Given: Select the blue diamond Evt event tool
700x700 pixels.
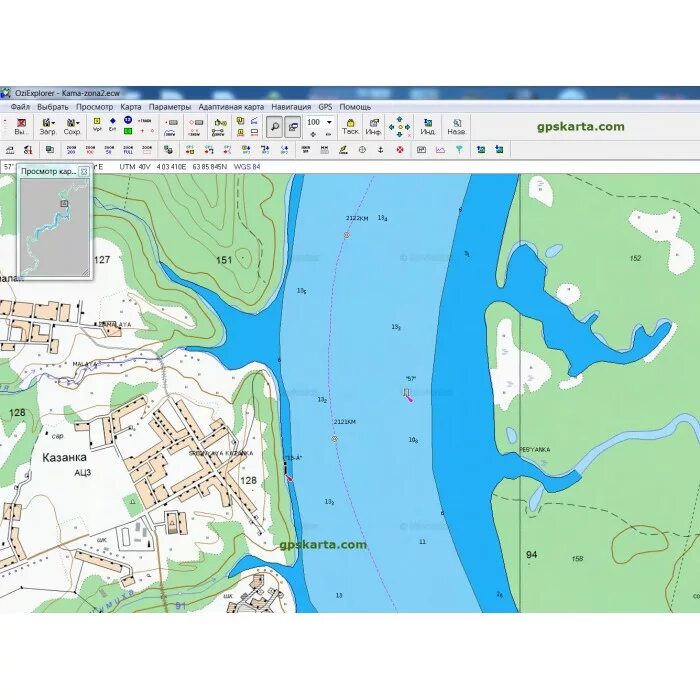Looking at the screenshot, I should [x=112, y=123].
